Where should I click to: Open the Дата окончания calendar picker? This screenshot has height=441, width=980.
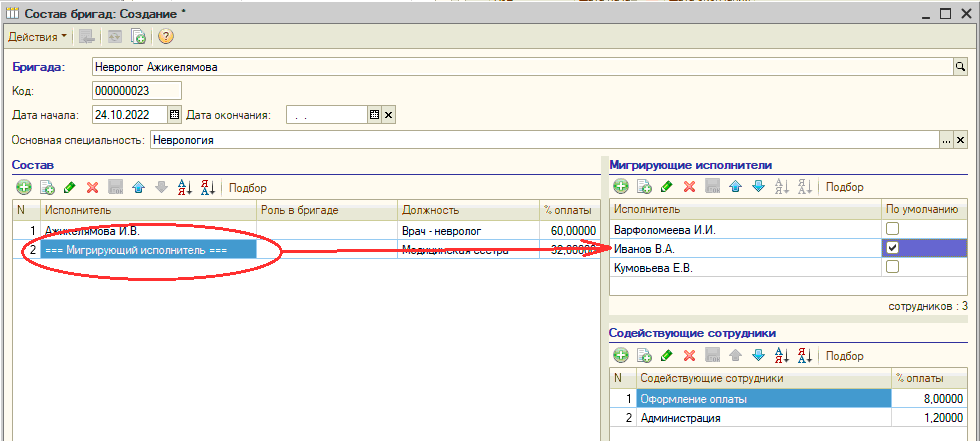375,114
